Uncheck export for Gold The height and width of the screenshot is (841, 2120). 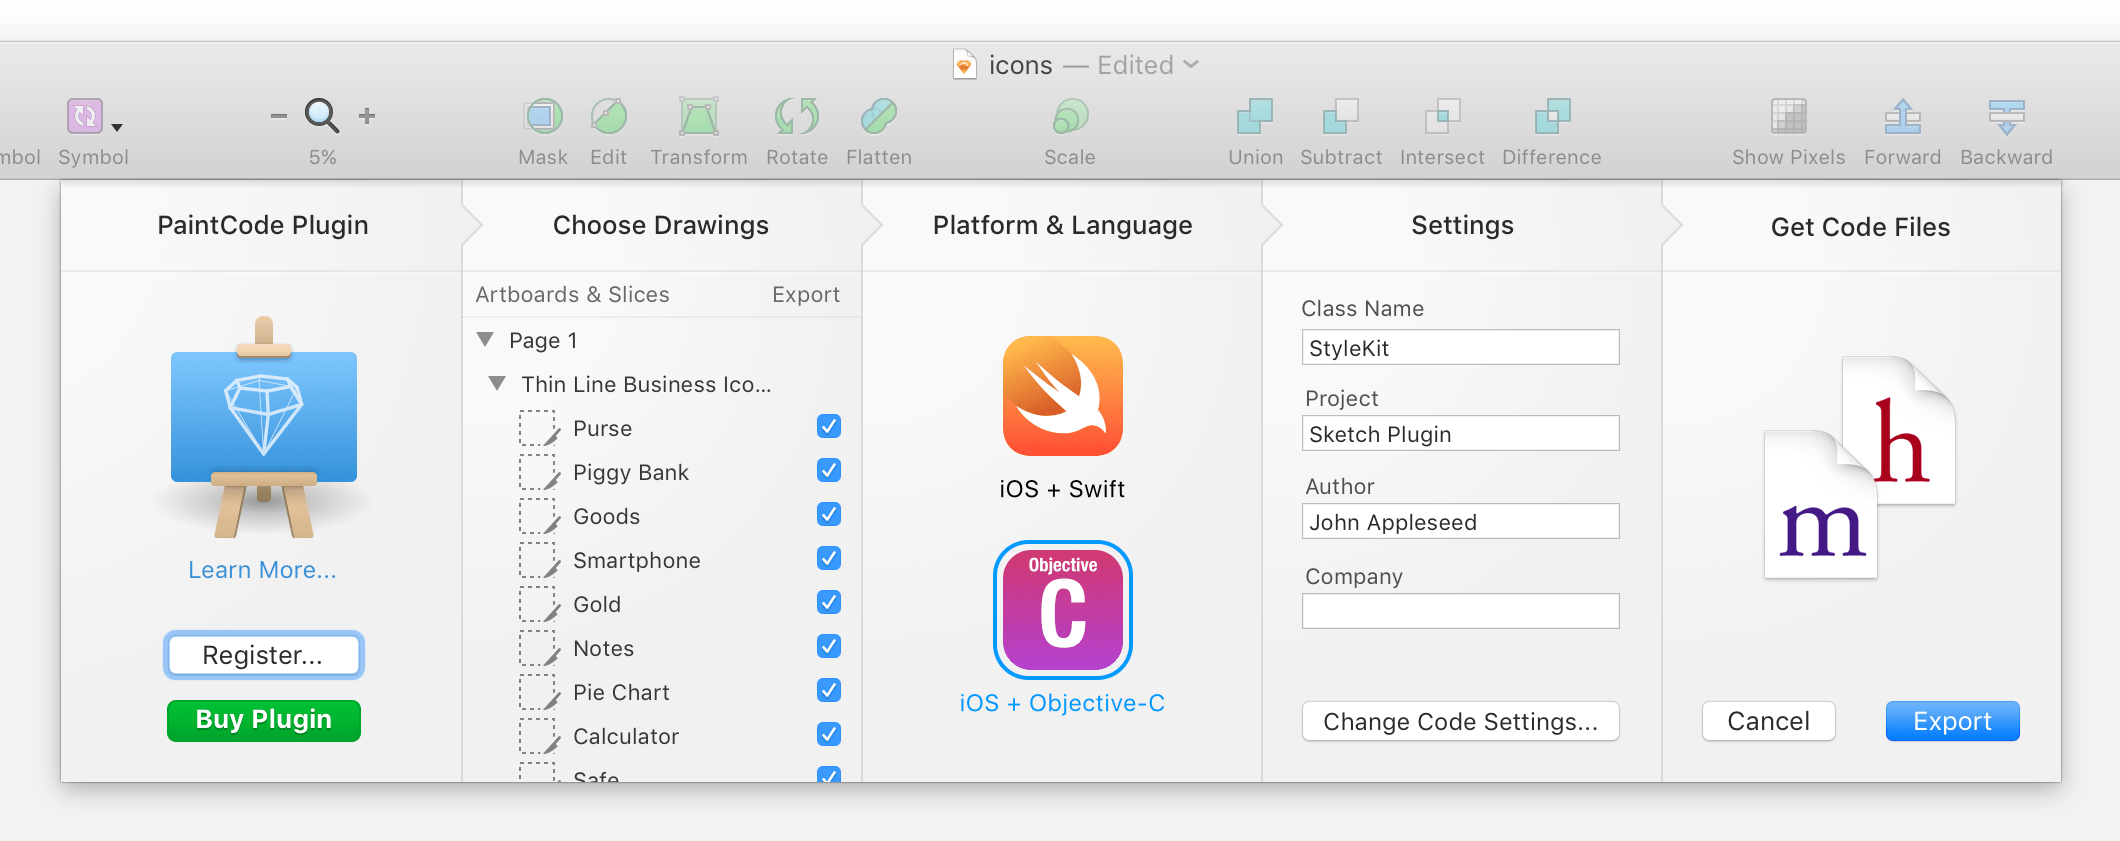(x=829, y=603)
